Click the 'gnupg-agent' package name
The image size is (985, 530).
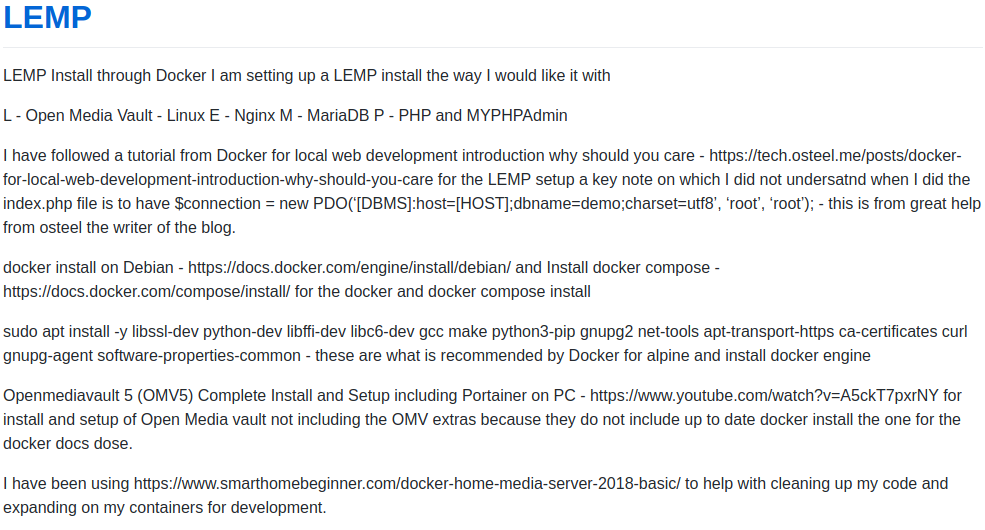(48, 355)
